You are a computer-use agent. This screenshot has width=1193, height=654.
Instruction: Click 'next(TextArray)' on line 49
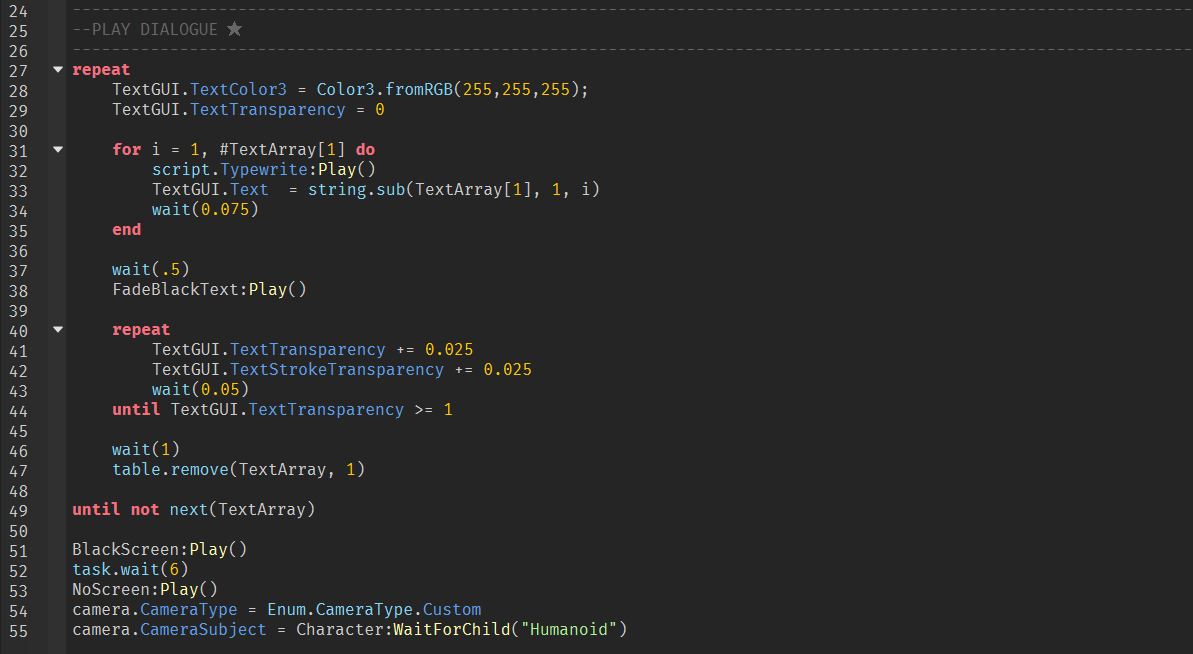point(242,510)
